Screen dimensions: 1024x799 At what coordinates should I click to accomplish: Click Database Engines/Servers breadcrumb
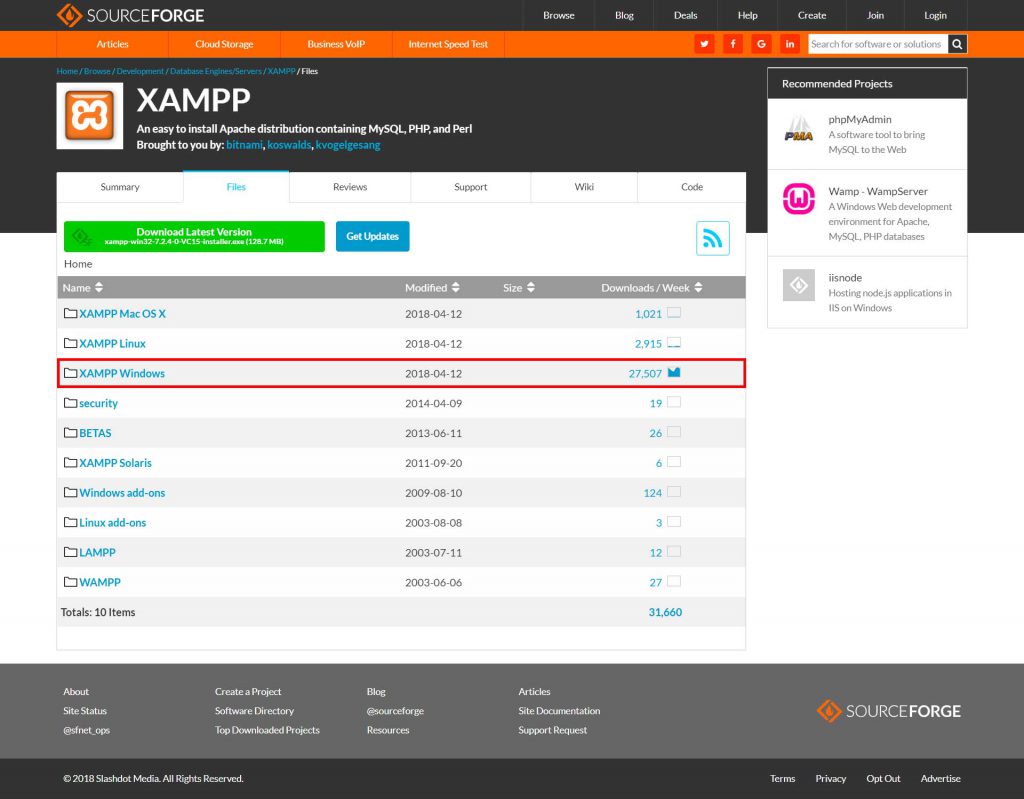(x=216, y=71)
